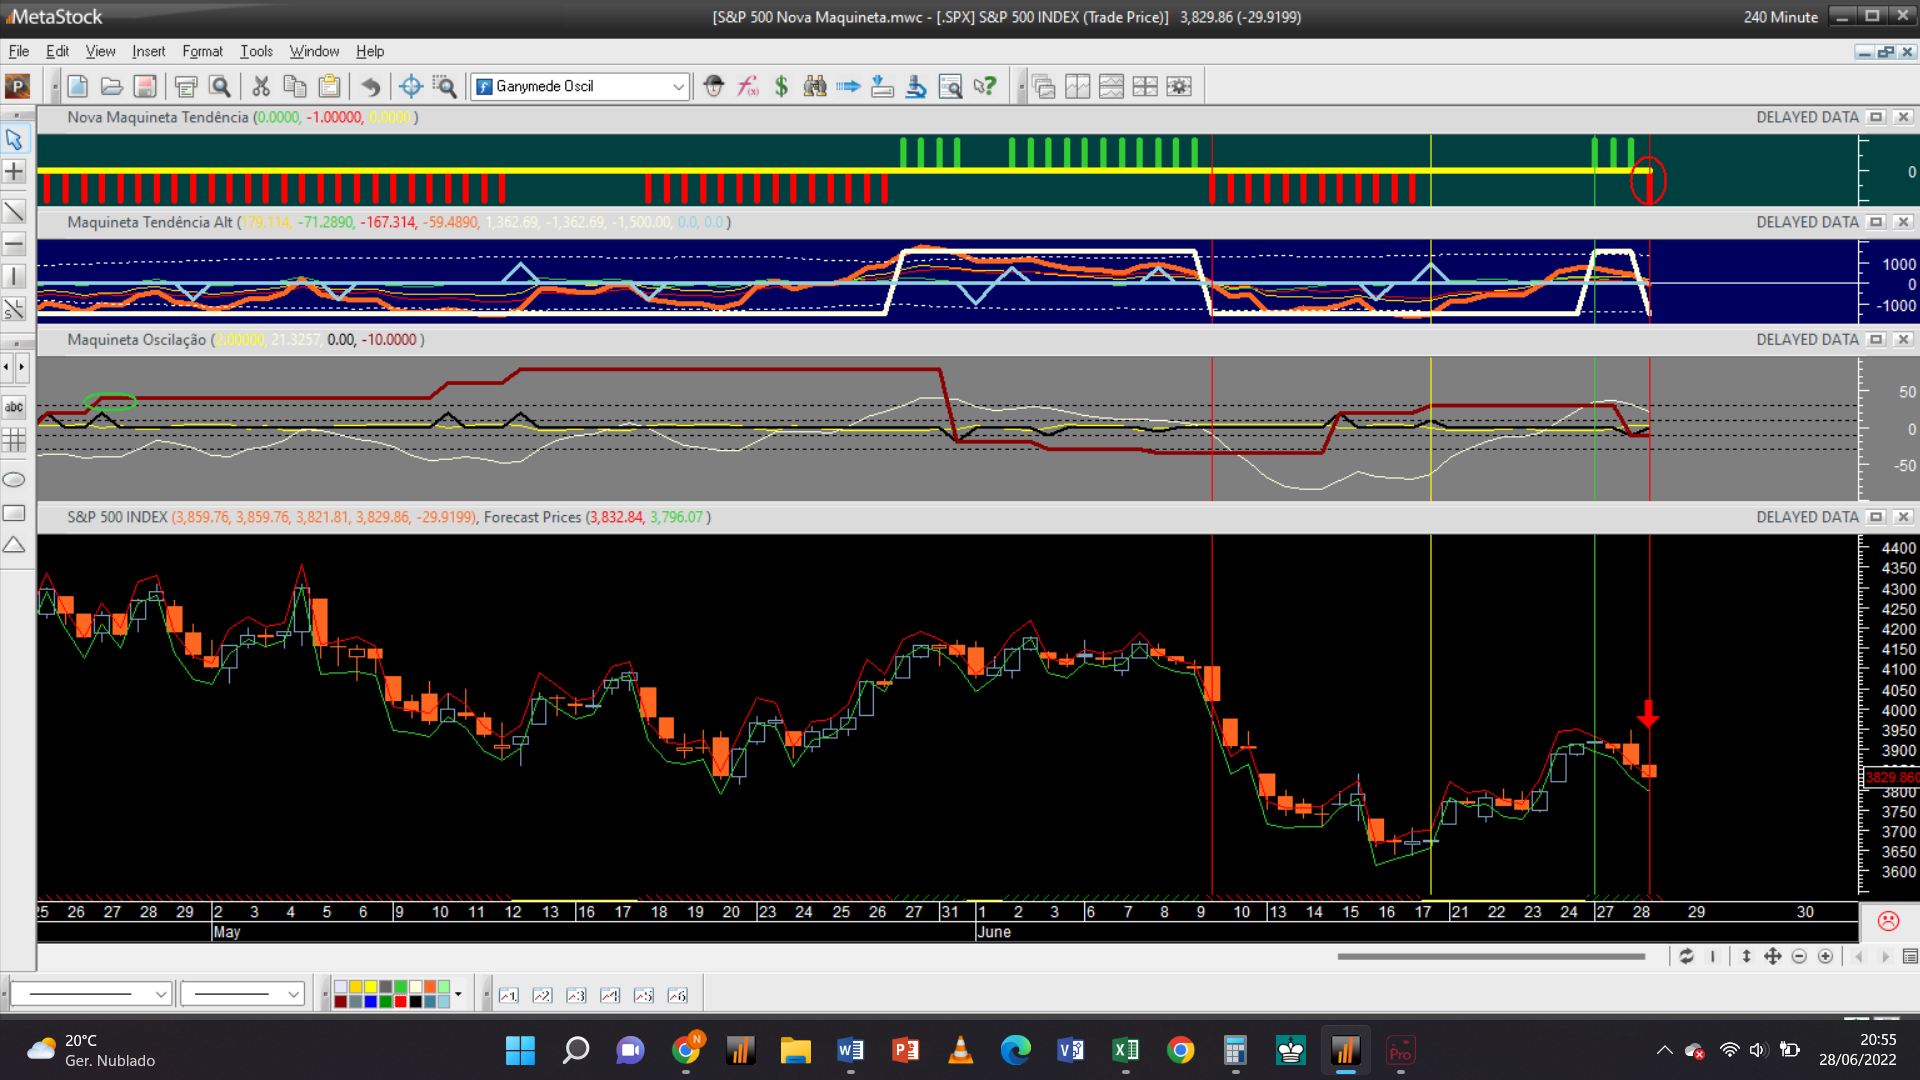Expand the Ganymede Oscil indicator dropdown
Viewport: 1920px width, 1080px height.
coord(678,87)
